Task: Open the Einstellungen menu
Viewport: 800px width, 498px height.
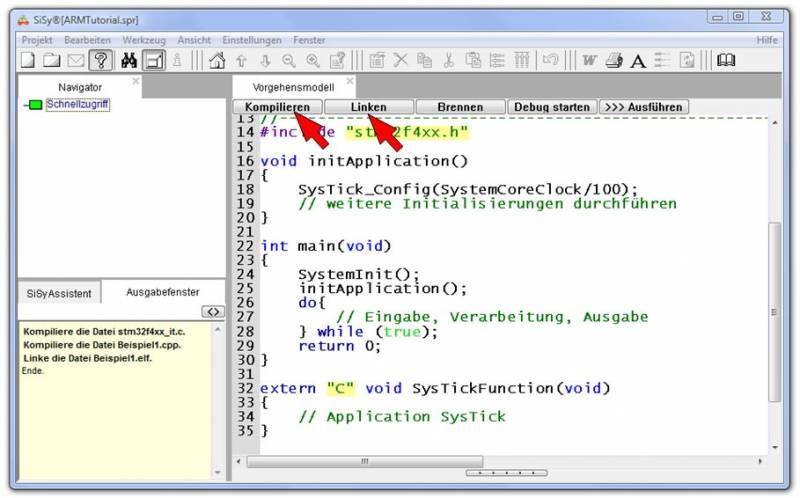Action: (252, 40)
